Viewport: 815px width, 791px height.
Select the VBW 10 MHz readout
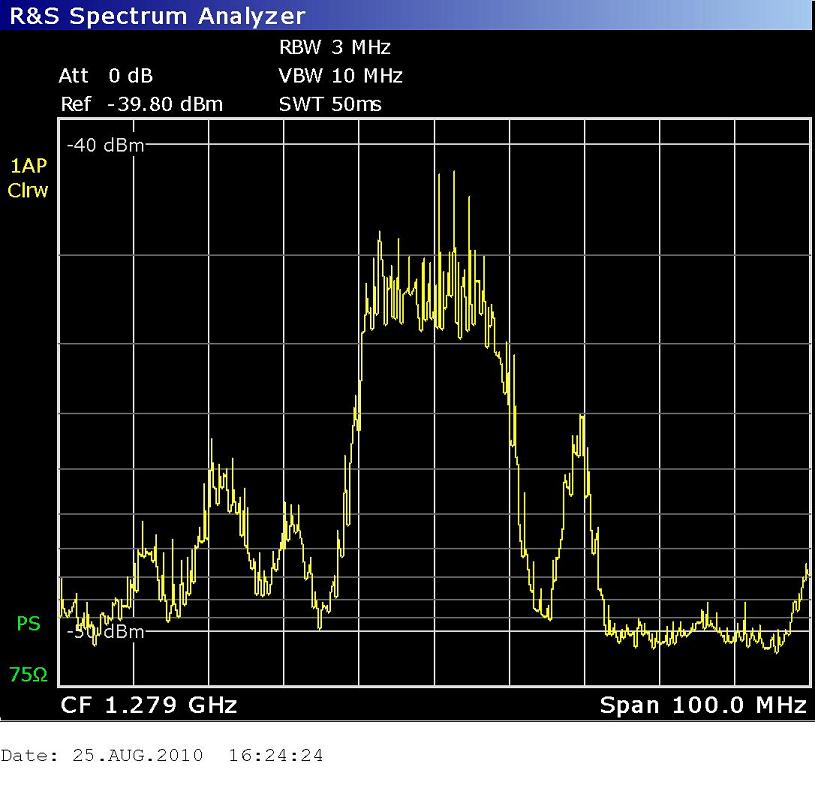pos(340,76)
